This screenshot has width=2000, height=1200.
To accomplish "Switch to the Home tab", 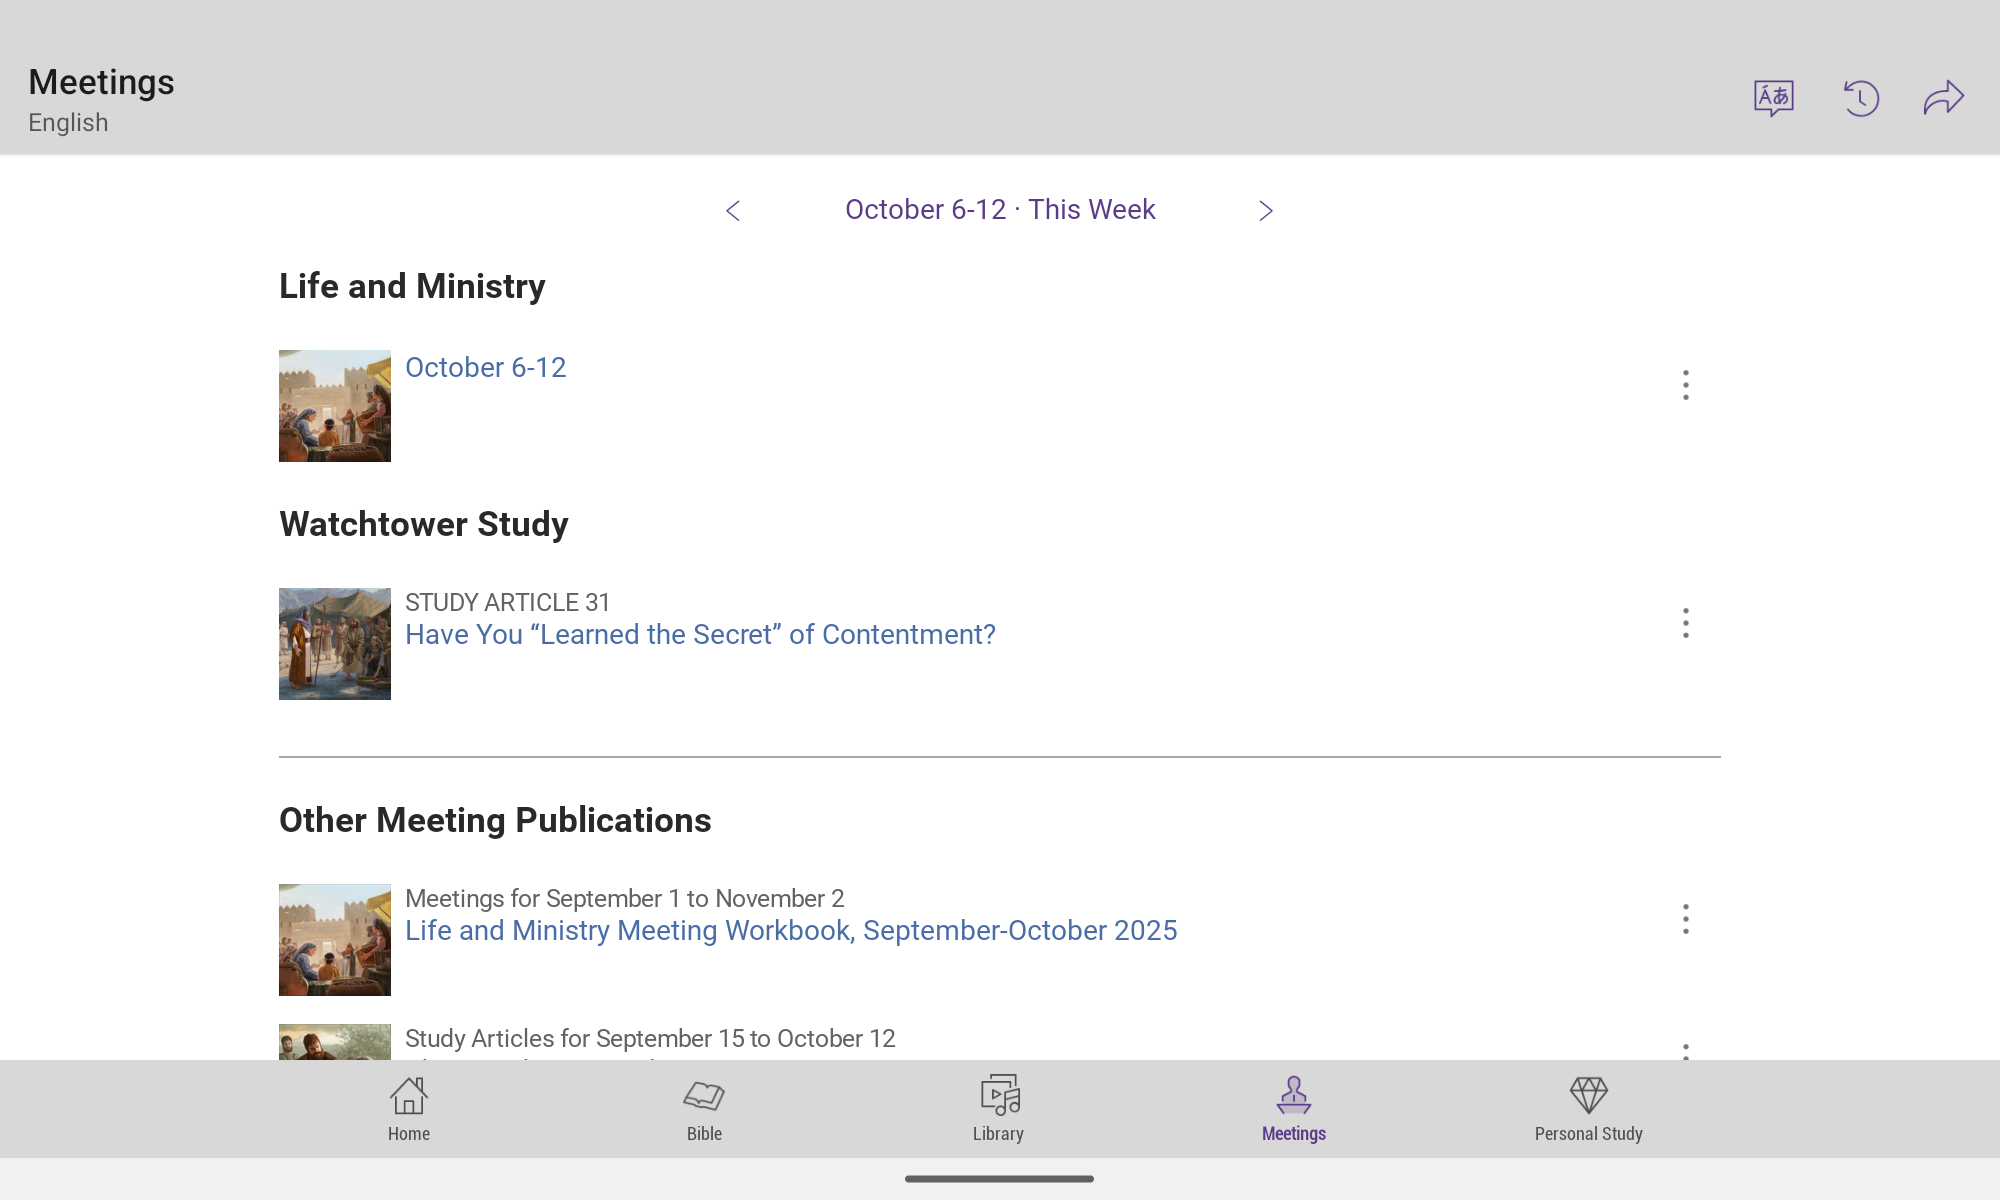I will 408,1109.
